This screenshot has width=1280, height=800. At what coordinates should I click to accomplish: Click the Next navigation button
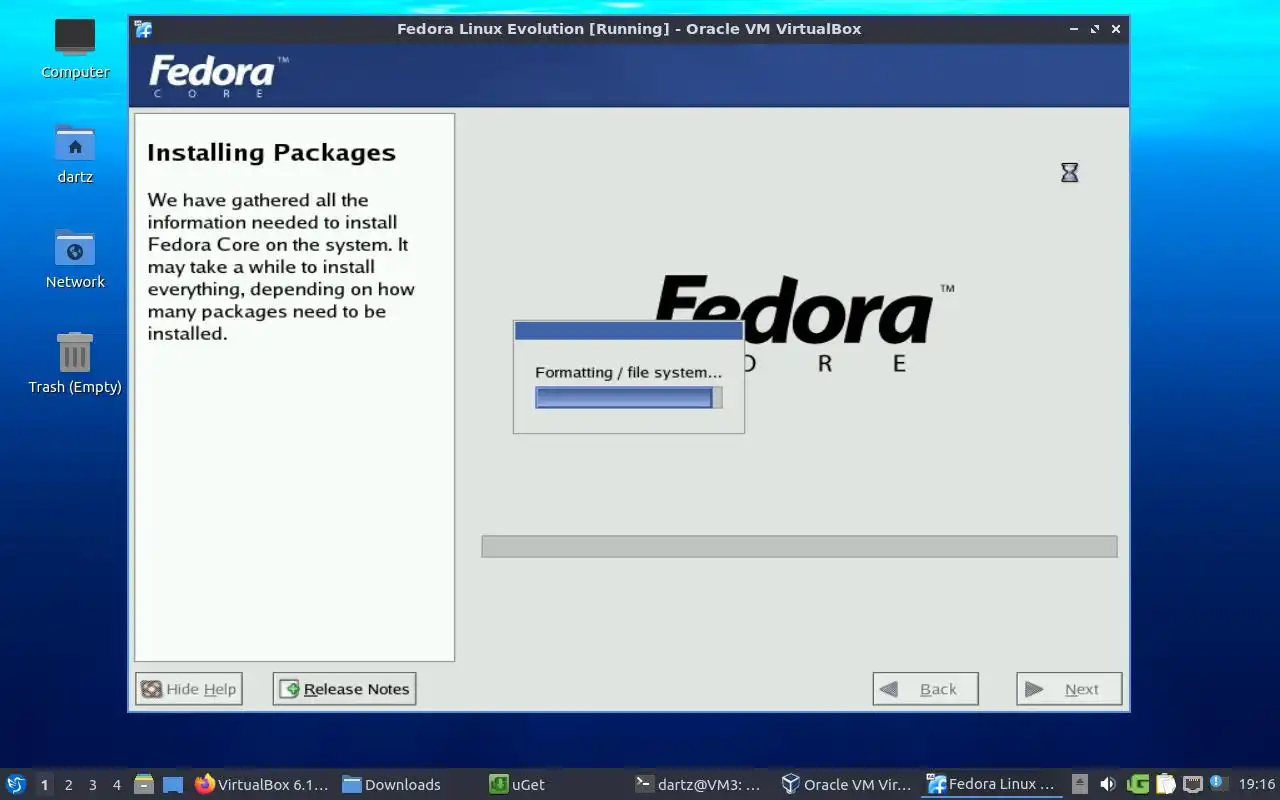pos(1069,689)
